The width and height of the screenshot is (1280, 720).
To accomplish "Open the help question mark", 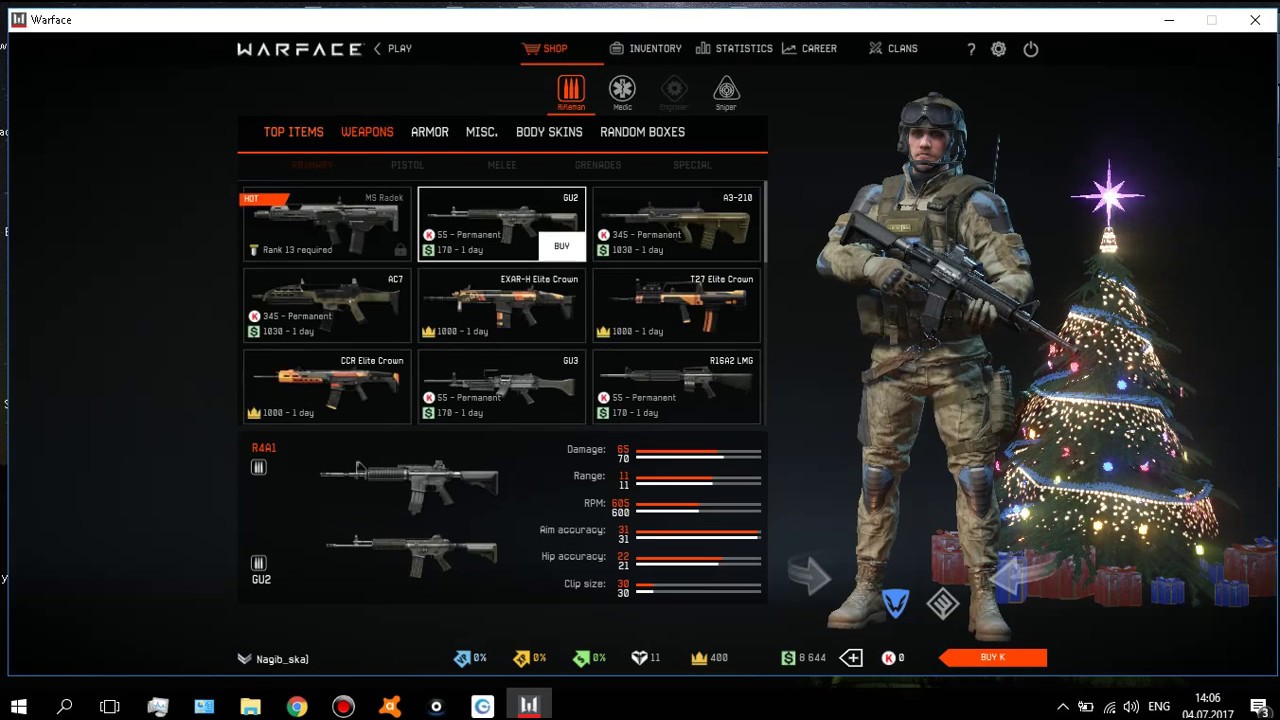I will coord(970,49).
